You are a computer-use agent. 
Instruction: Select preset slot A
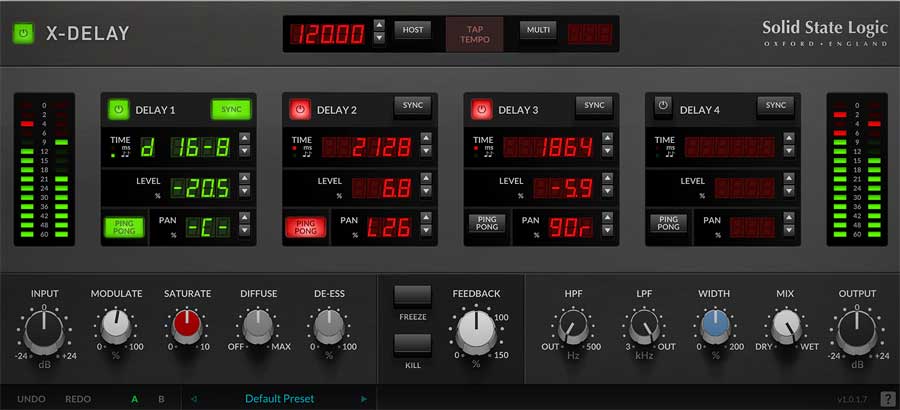pos(135,399)
